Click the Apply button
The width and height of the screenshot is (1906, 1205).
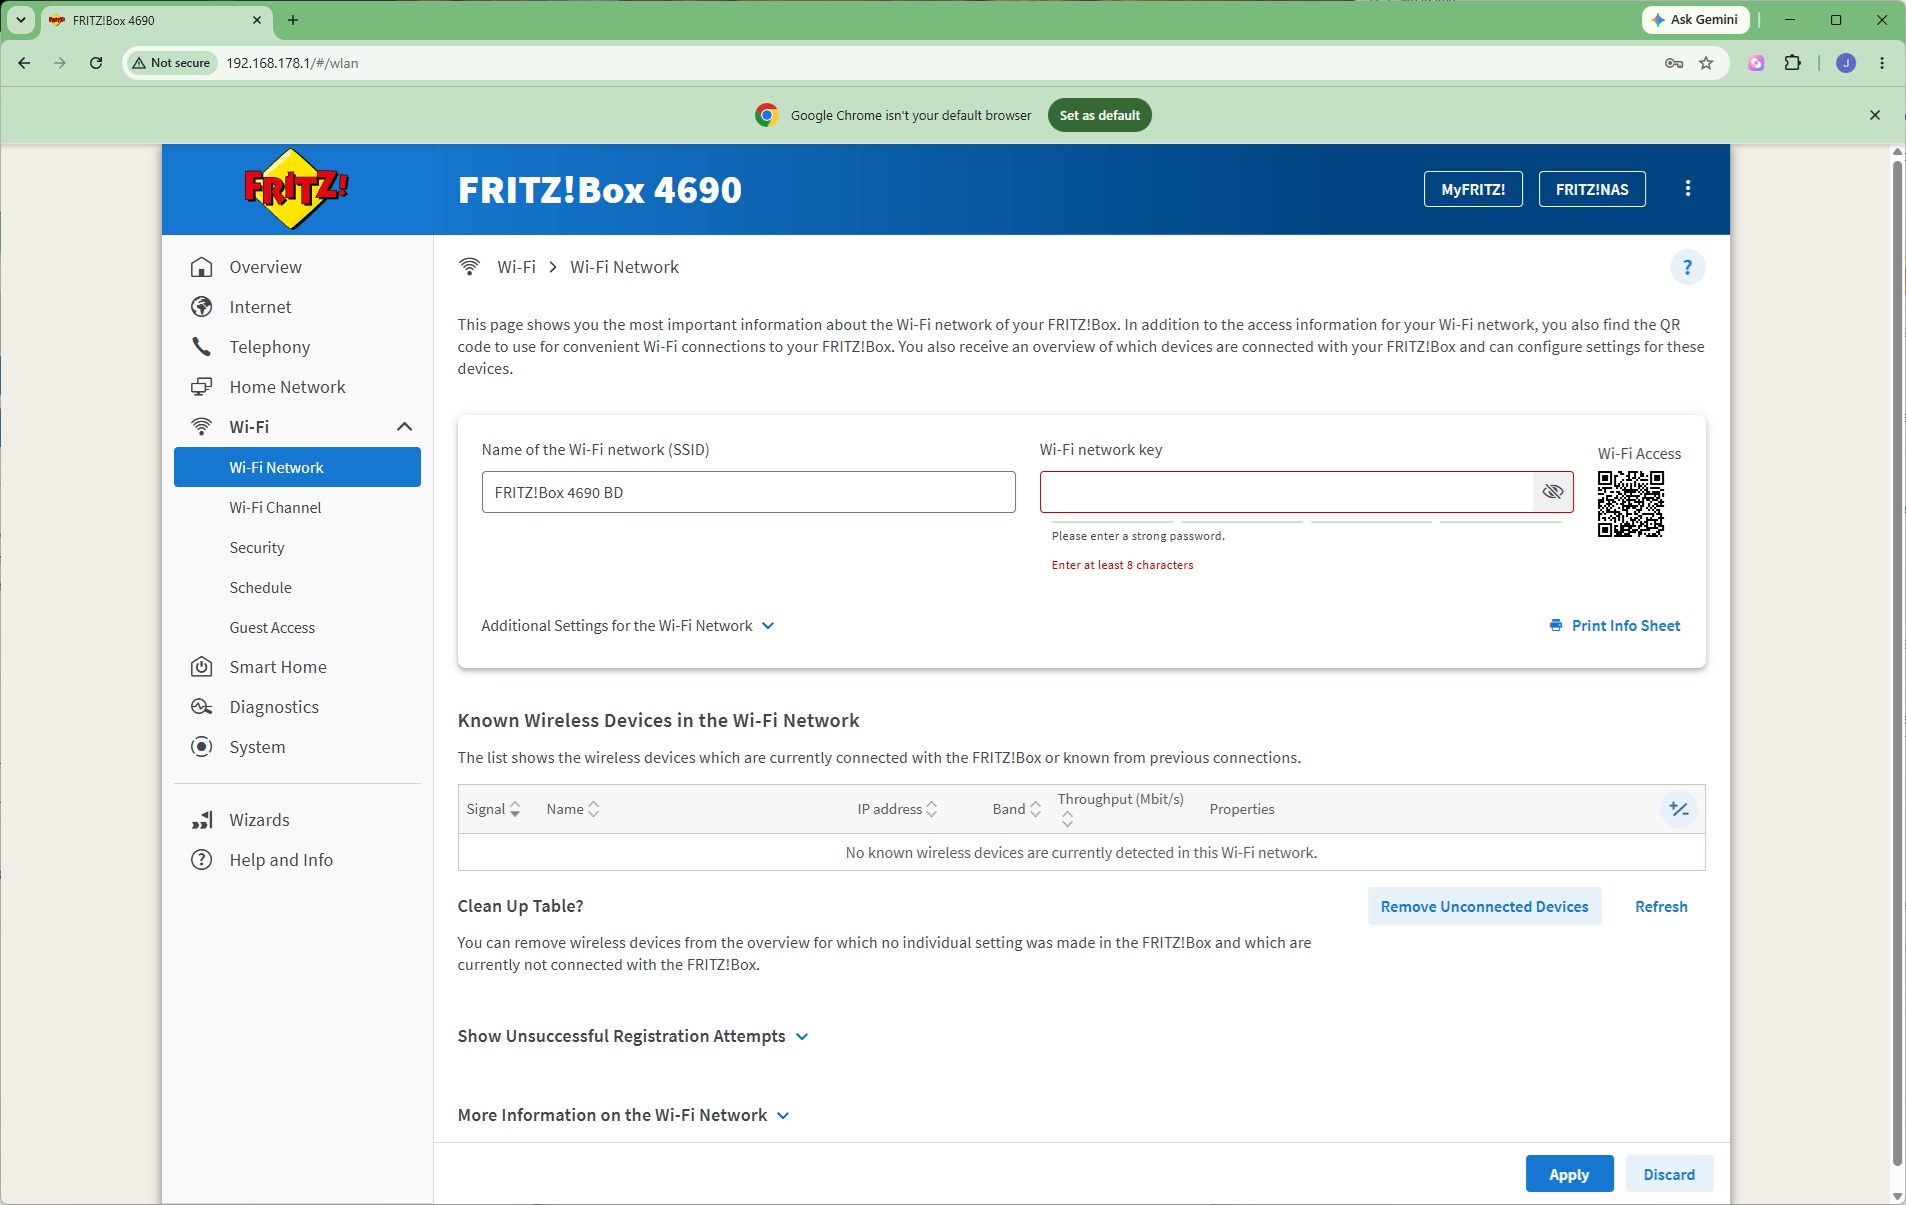(1569, 1174)
